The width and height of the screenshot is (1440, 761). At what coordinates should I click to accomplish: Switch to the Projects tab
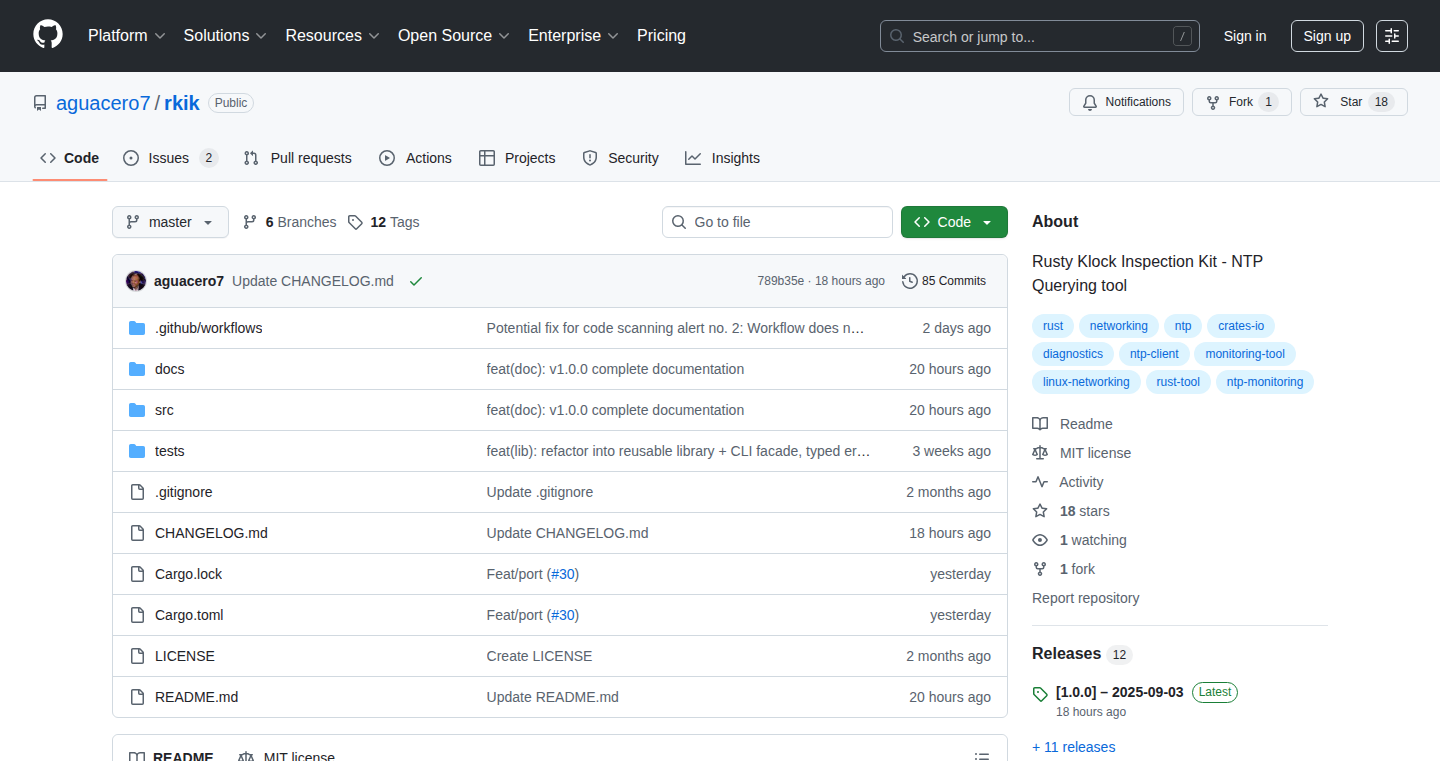pos(517,158)
